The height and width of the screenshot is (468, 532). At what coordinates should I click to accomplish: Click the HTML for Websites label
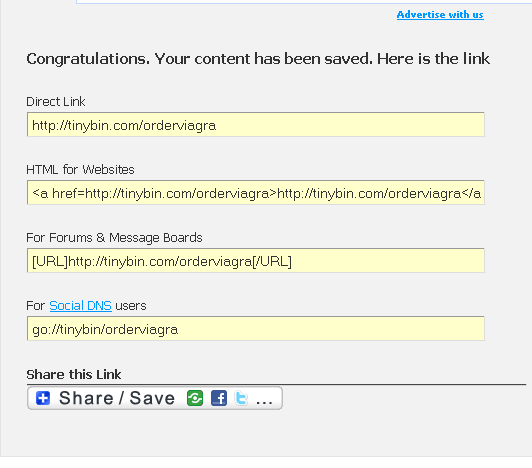[x=80, y=170]
